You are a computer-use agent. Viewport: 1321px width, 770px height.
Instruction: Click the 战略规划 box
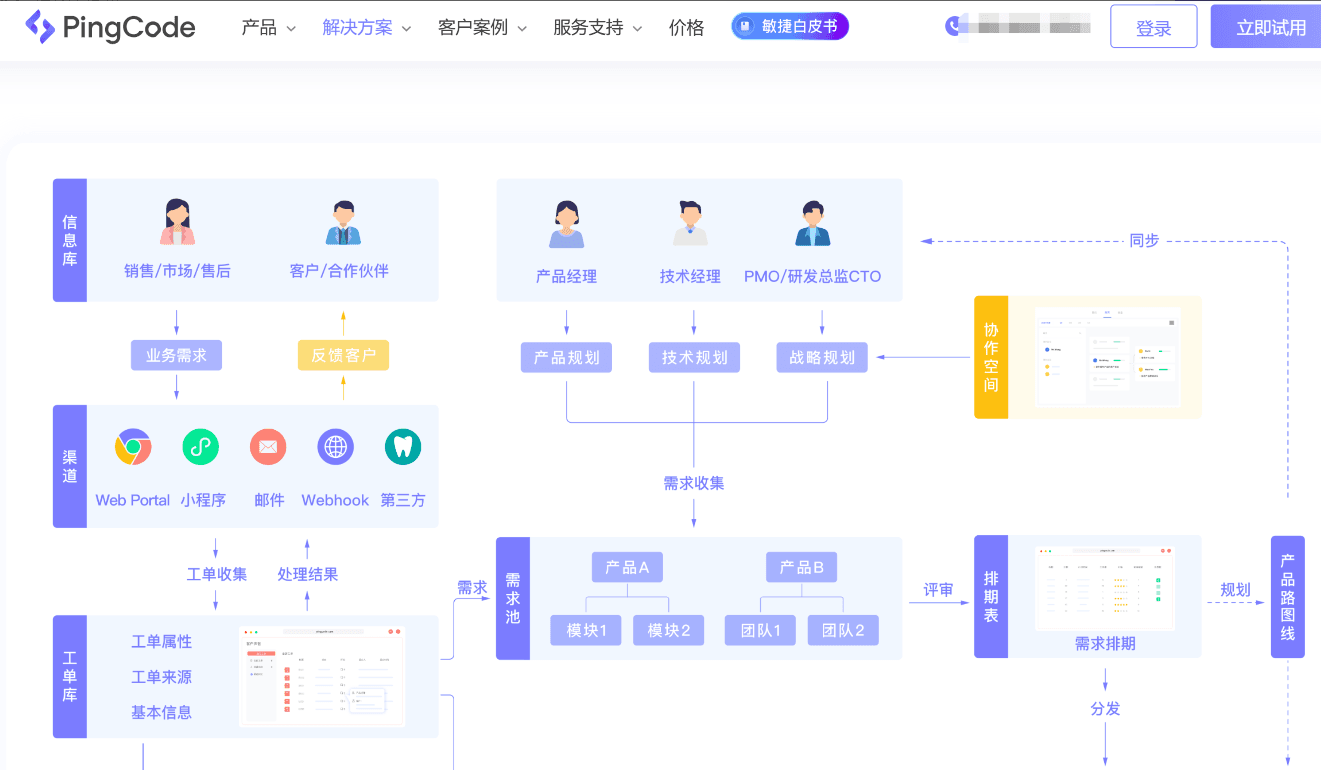pos(822,357)
